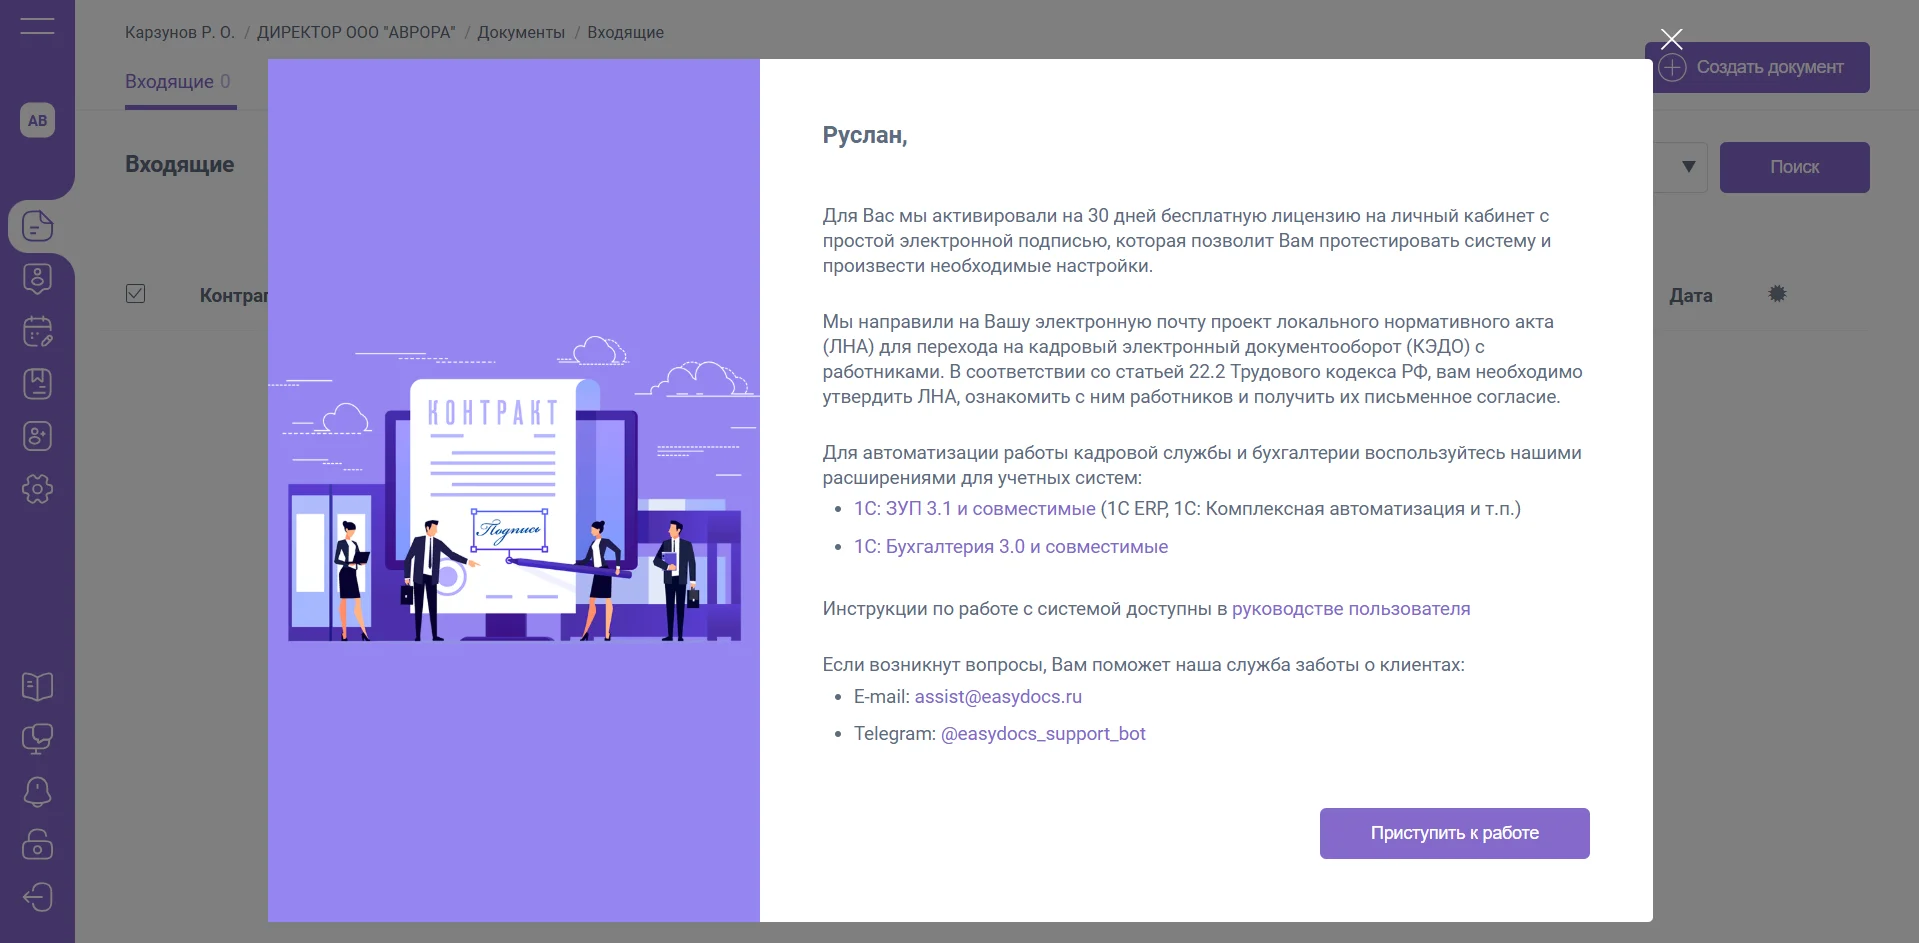Open notifications bell in the sidebar
The height and width of the screenshot is (943, 1919).
coord(37,792)
